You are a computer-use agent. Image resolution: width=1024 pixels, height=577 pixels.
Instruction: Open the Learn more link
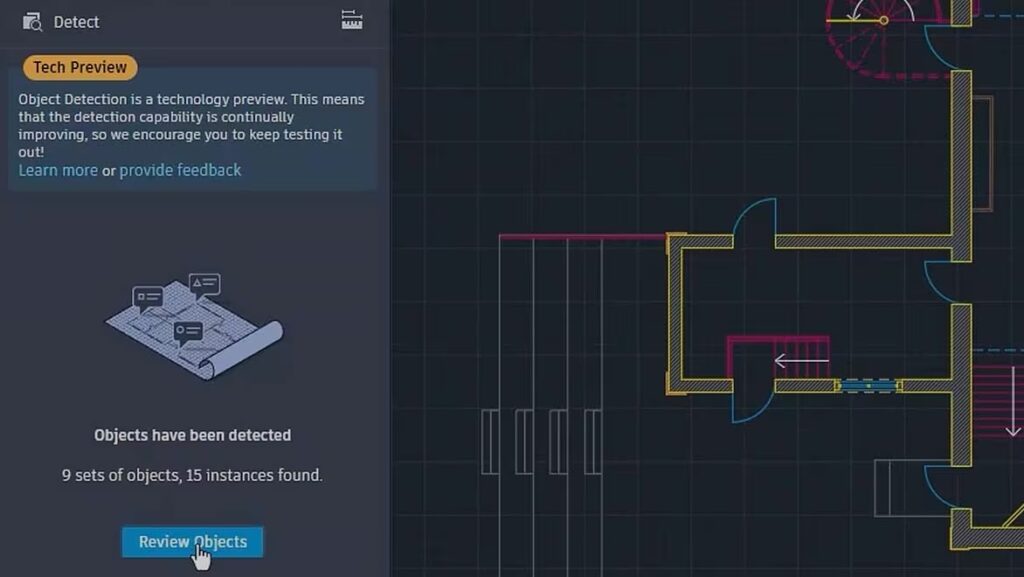click(x=58, y=170)
